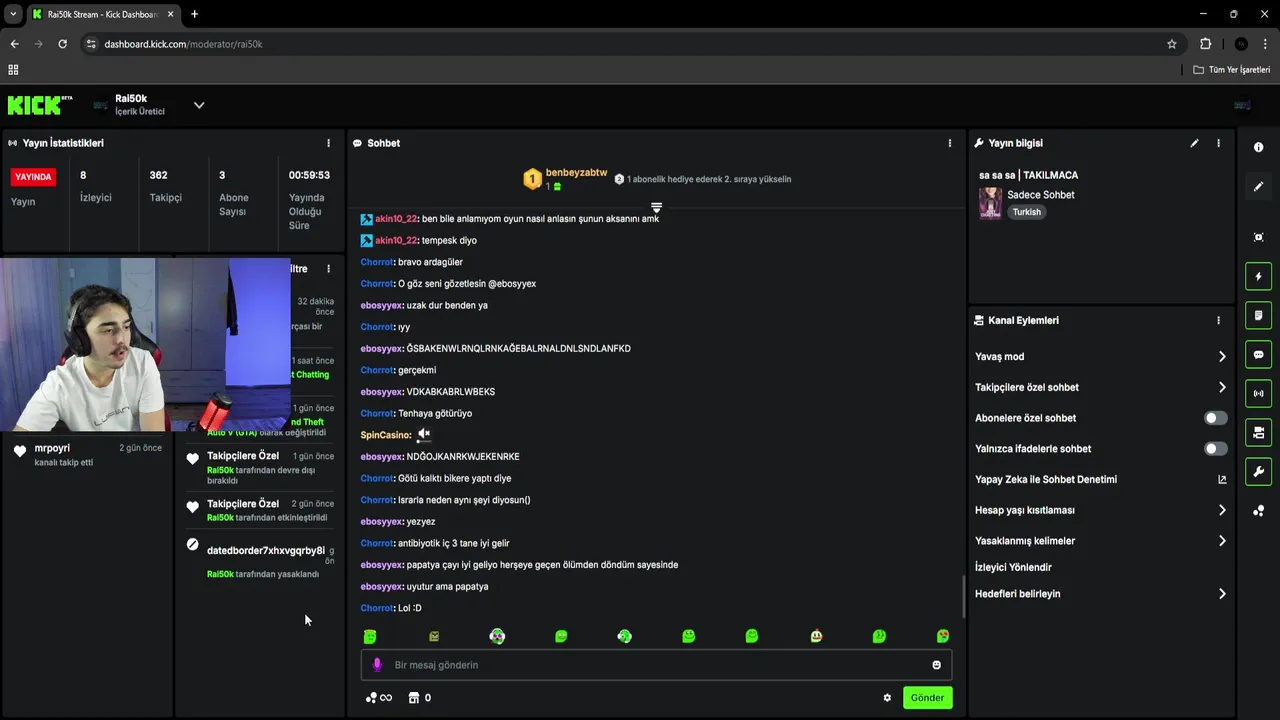The image size is (1280, 720).
Task: Open the info icon in right sidebar
Action: pos(1258,147)
